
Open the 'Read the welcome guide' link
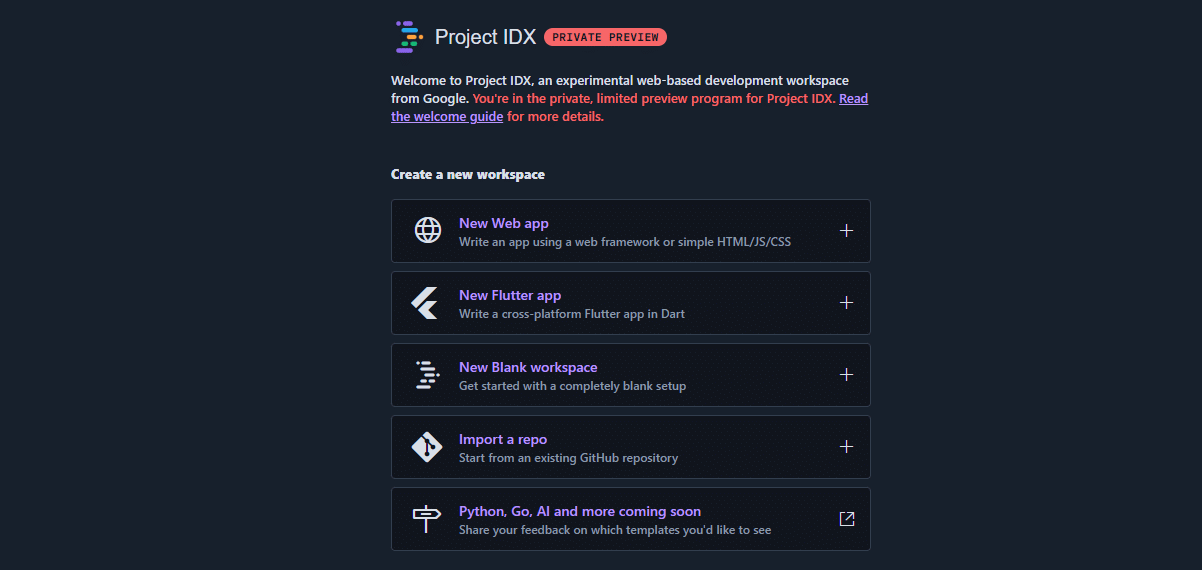447,117
